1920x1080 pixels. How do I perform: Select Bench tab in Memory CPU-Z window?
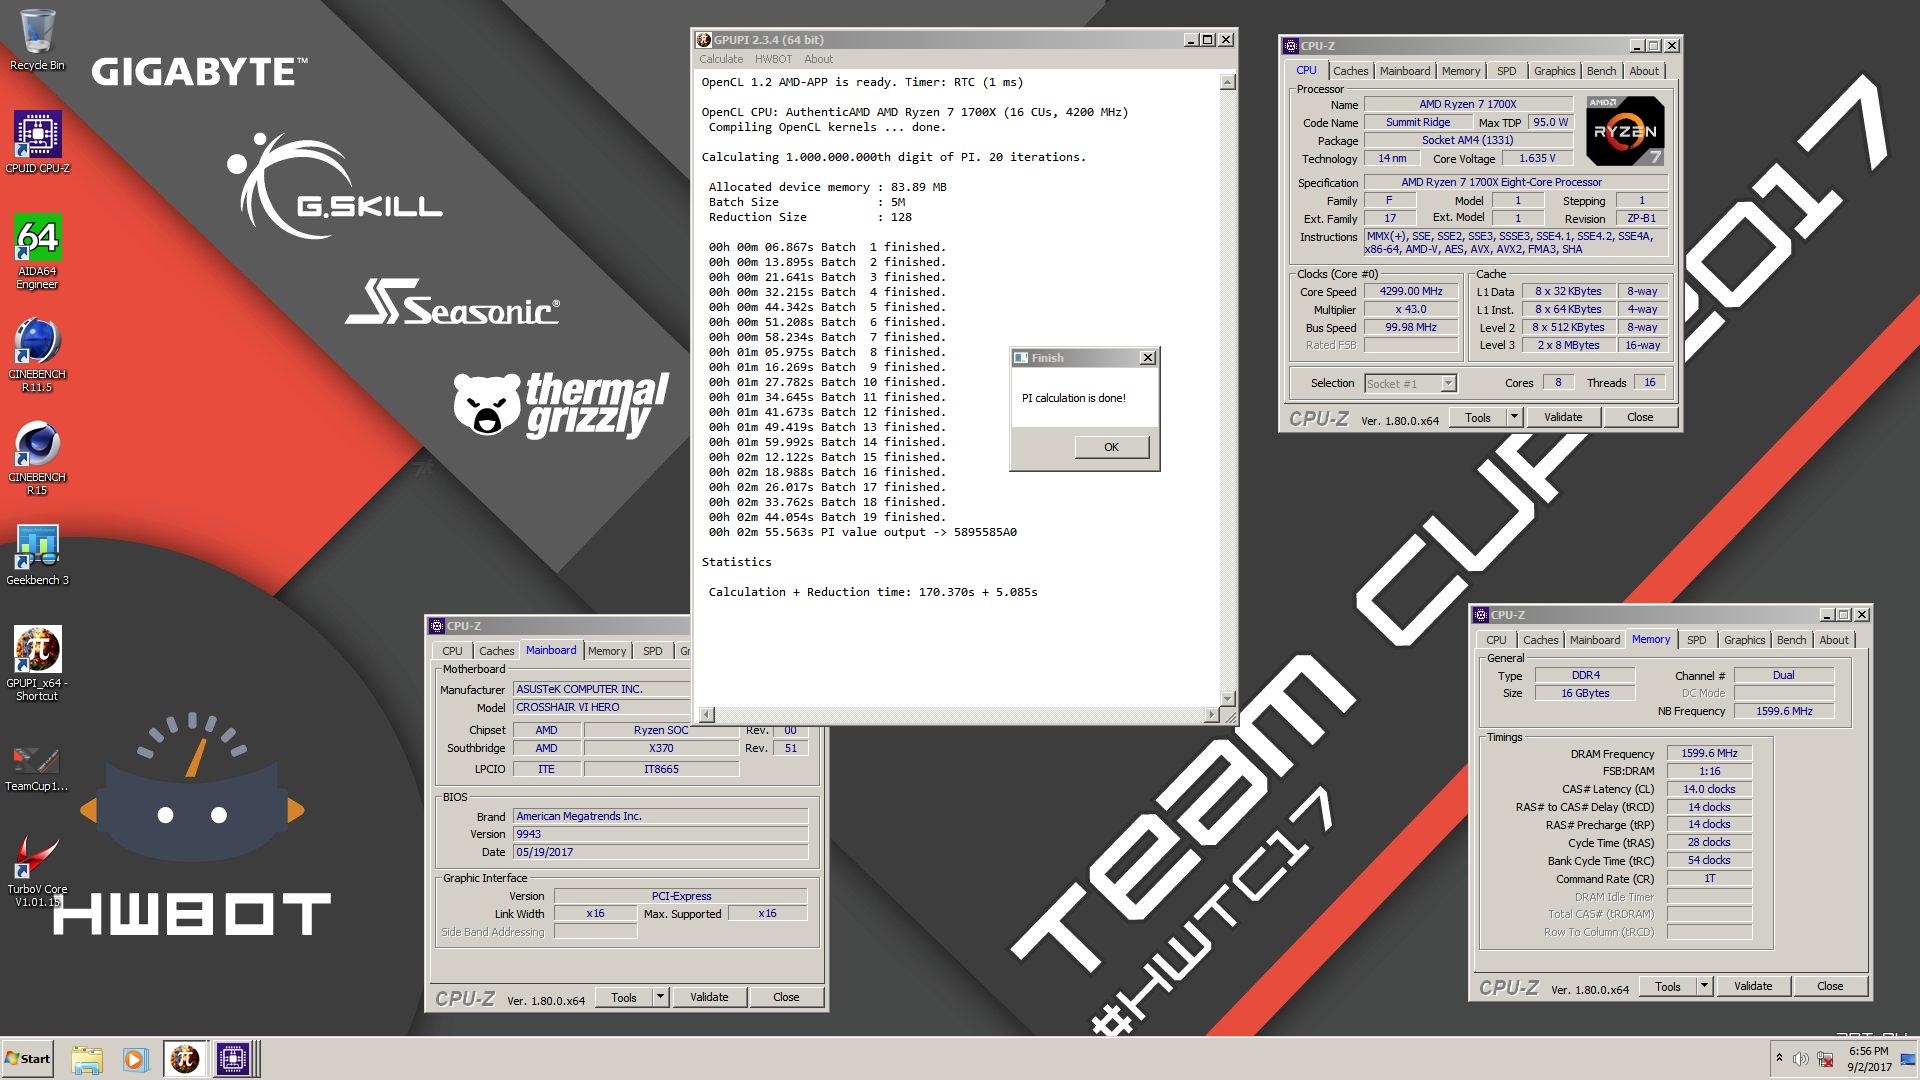[x=1791, y=640]
